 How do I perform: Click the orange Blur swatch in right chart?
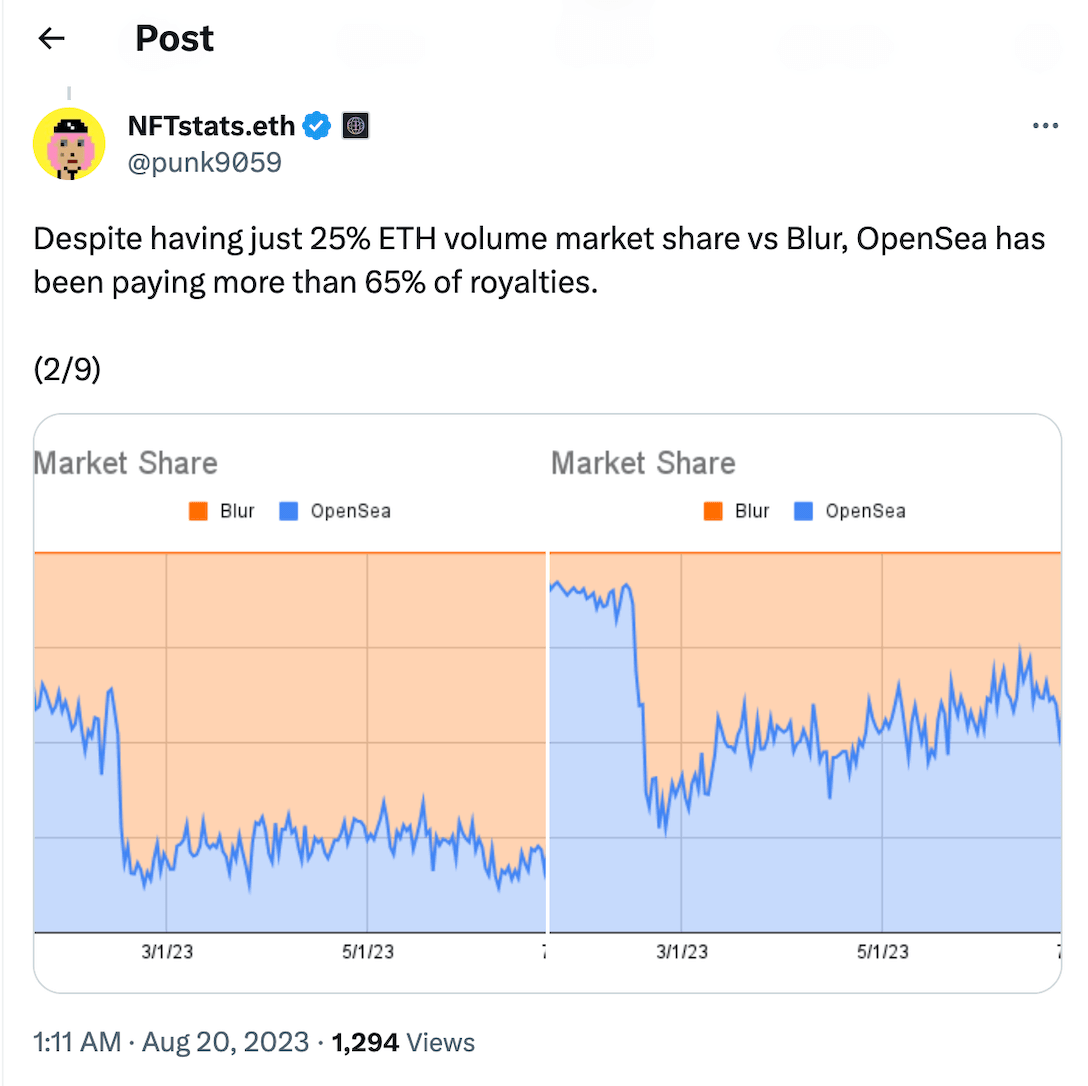point(713,511)
